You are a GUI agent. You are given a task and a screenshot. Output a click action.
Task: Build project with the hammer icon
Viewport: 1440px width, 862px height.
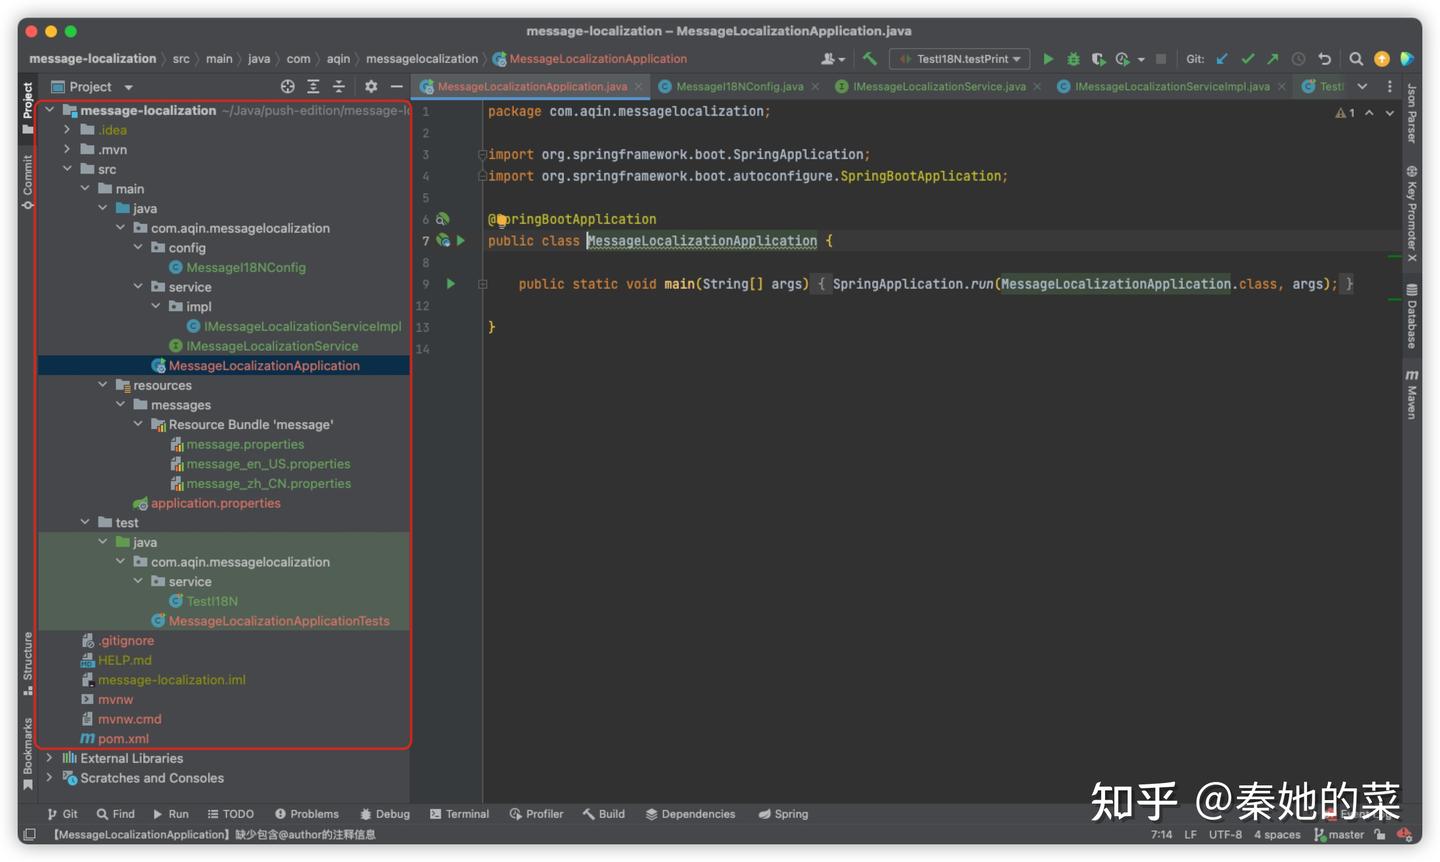[x=870, y=59]
